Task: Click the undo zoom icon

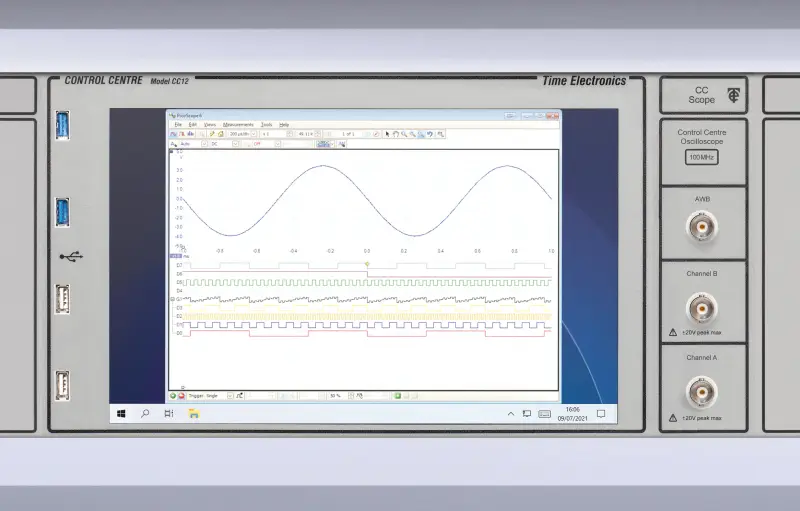Action: tap(431, 133)
